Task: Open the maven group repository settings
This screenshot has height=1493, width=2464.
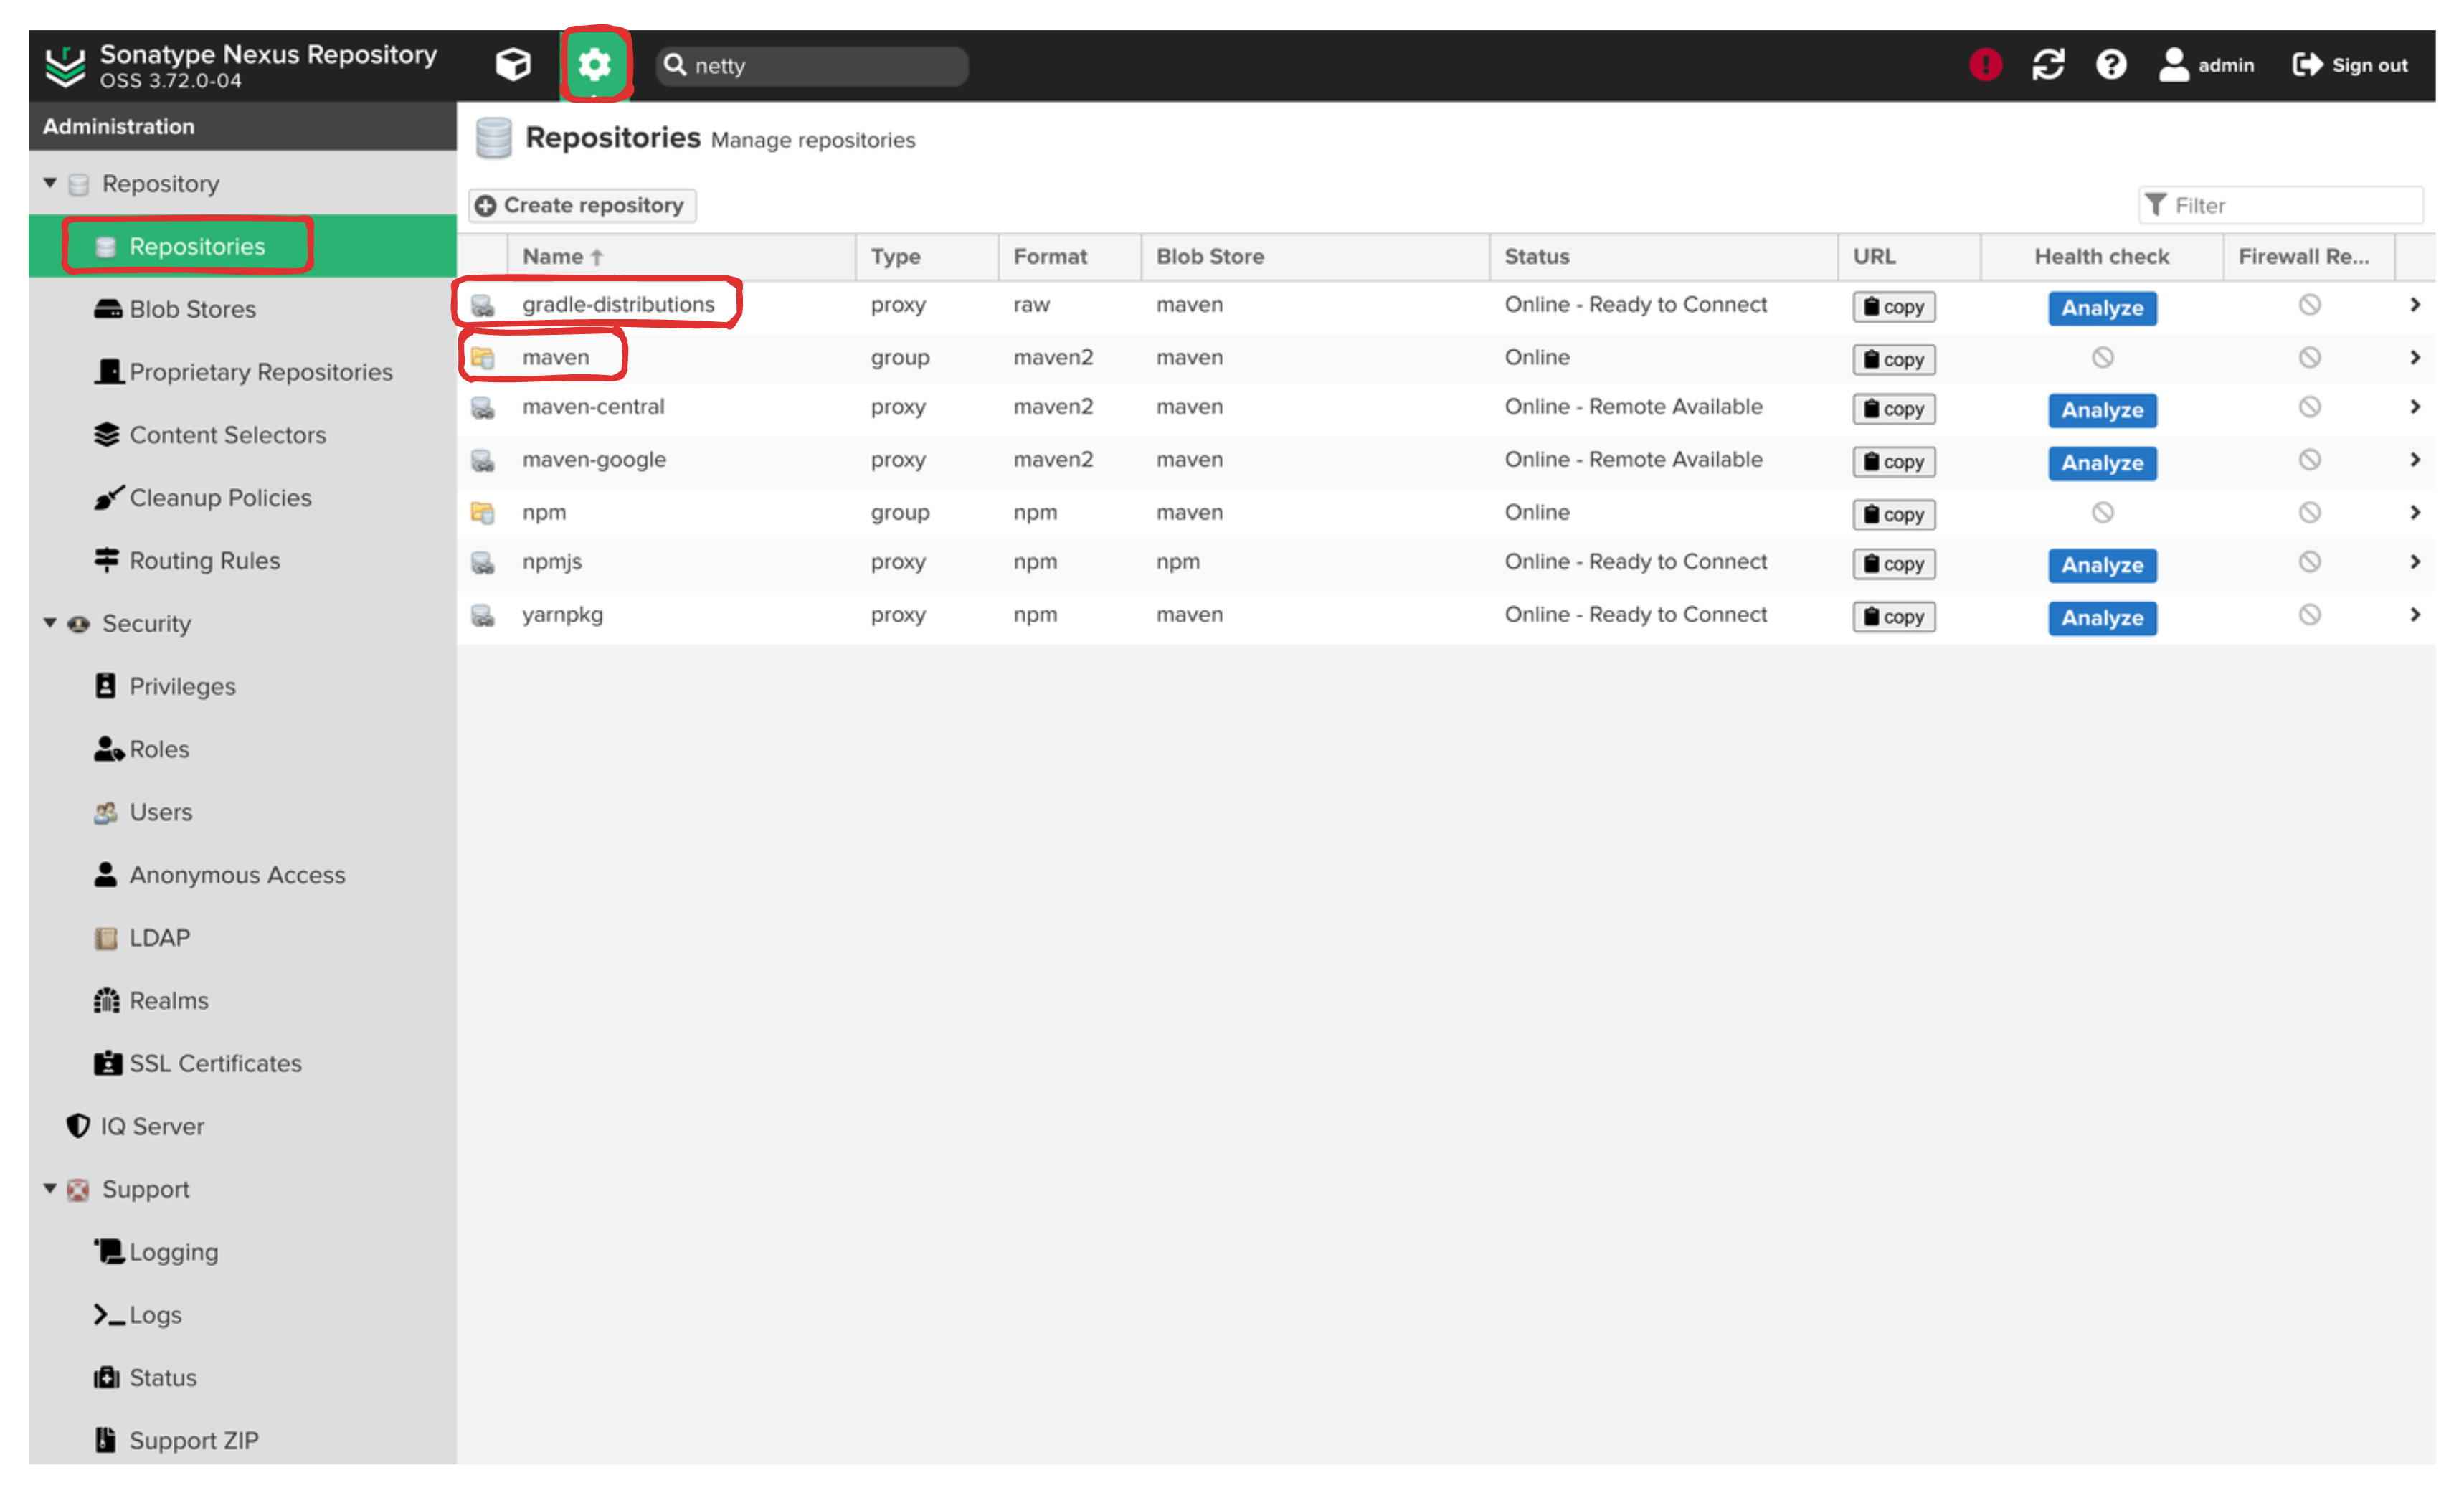Action: 556,356
